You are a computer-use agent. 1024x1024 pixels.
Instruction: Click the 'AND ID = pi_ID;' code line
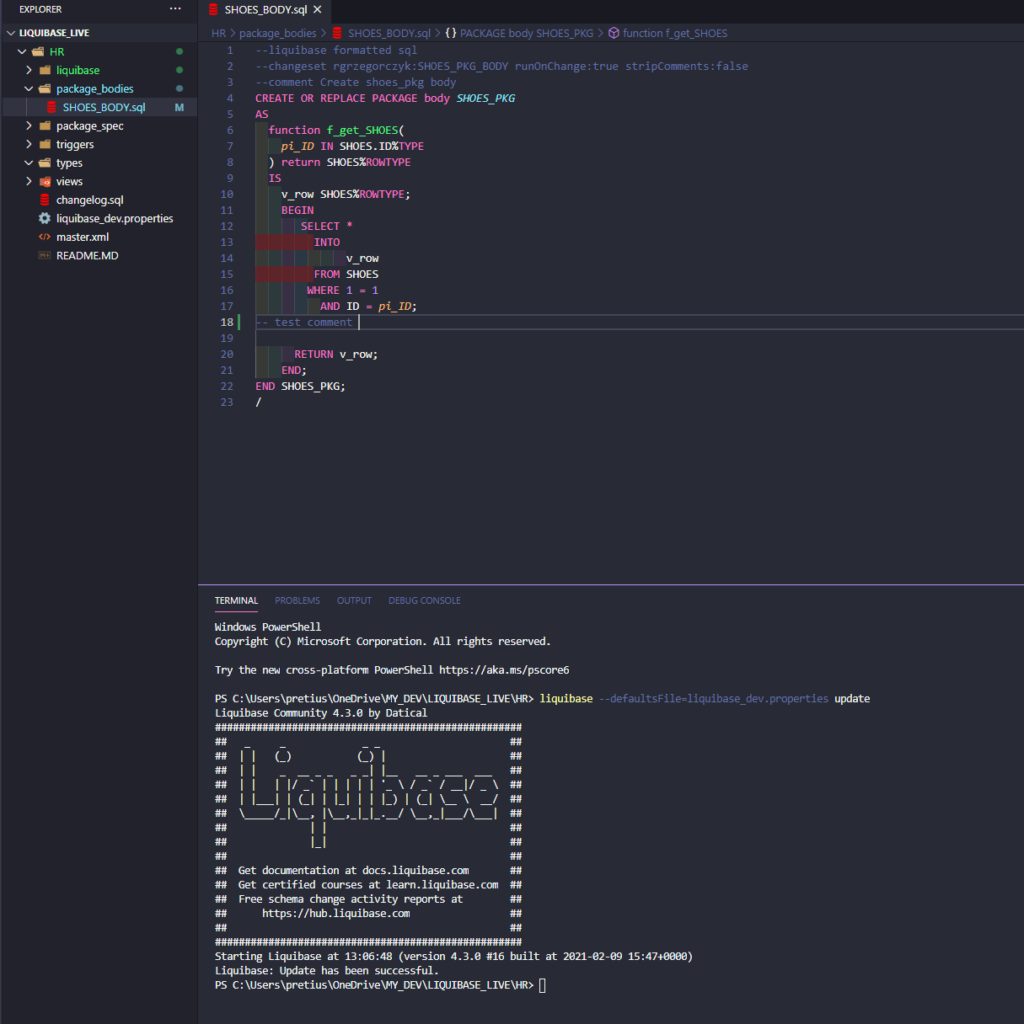pos(368,306)
